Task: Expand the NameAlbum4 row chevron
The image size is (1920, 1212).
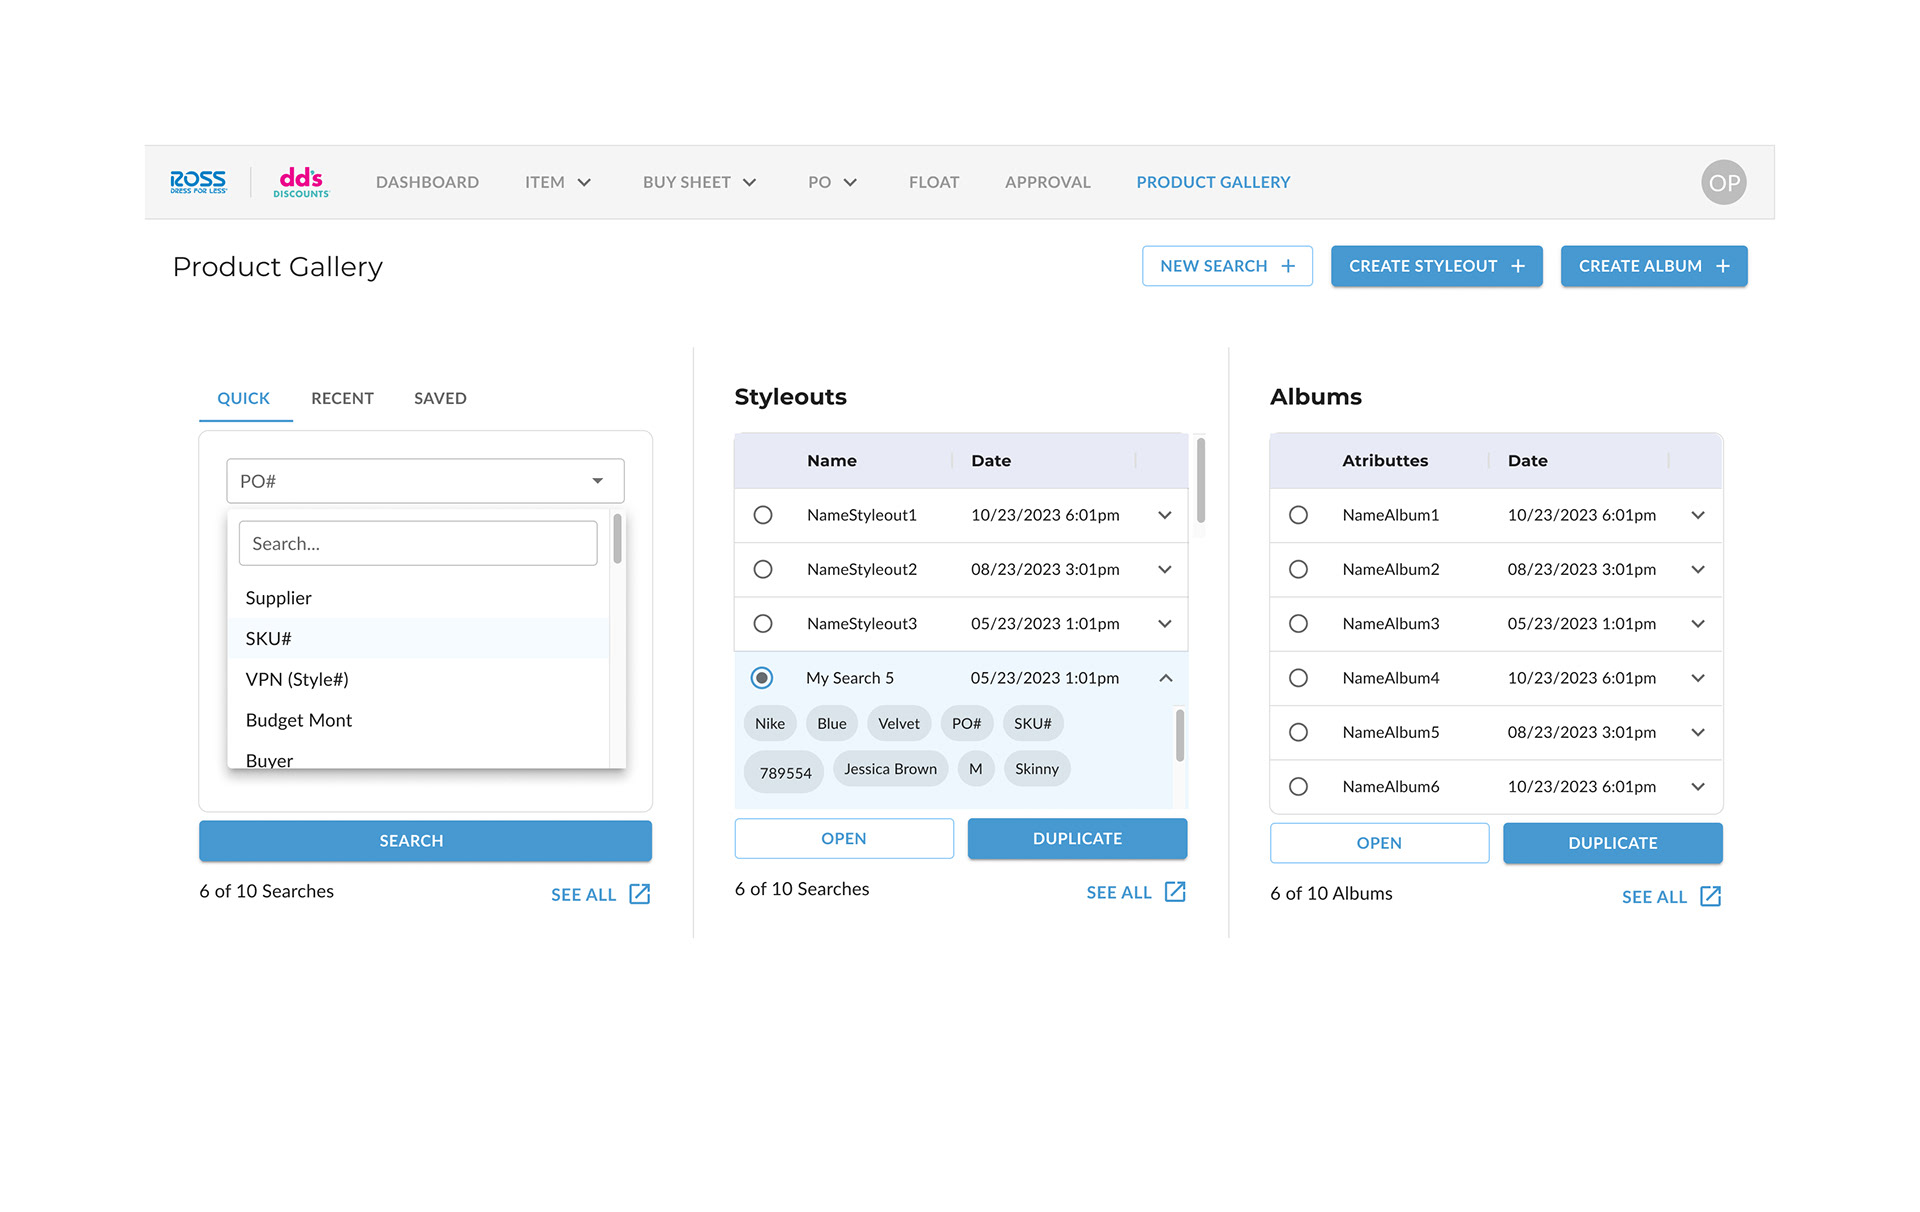Action: (1698, 678)
